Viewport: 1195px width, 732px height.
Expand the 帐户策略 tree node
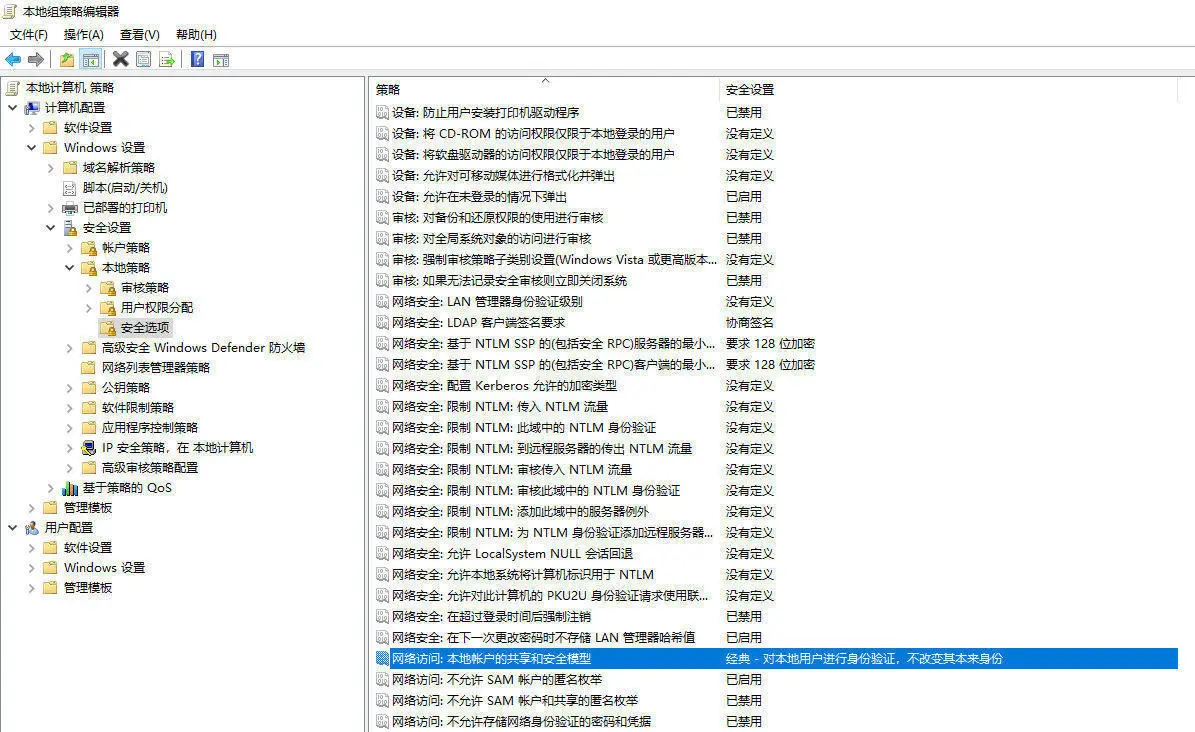(70, 248)
